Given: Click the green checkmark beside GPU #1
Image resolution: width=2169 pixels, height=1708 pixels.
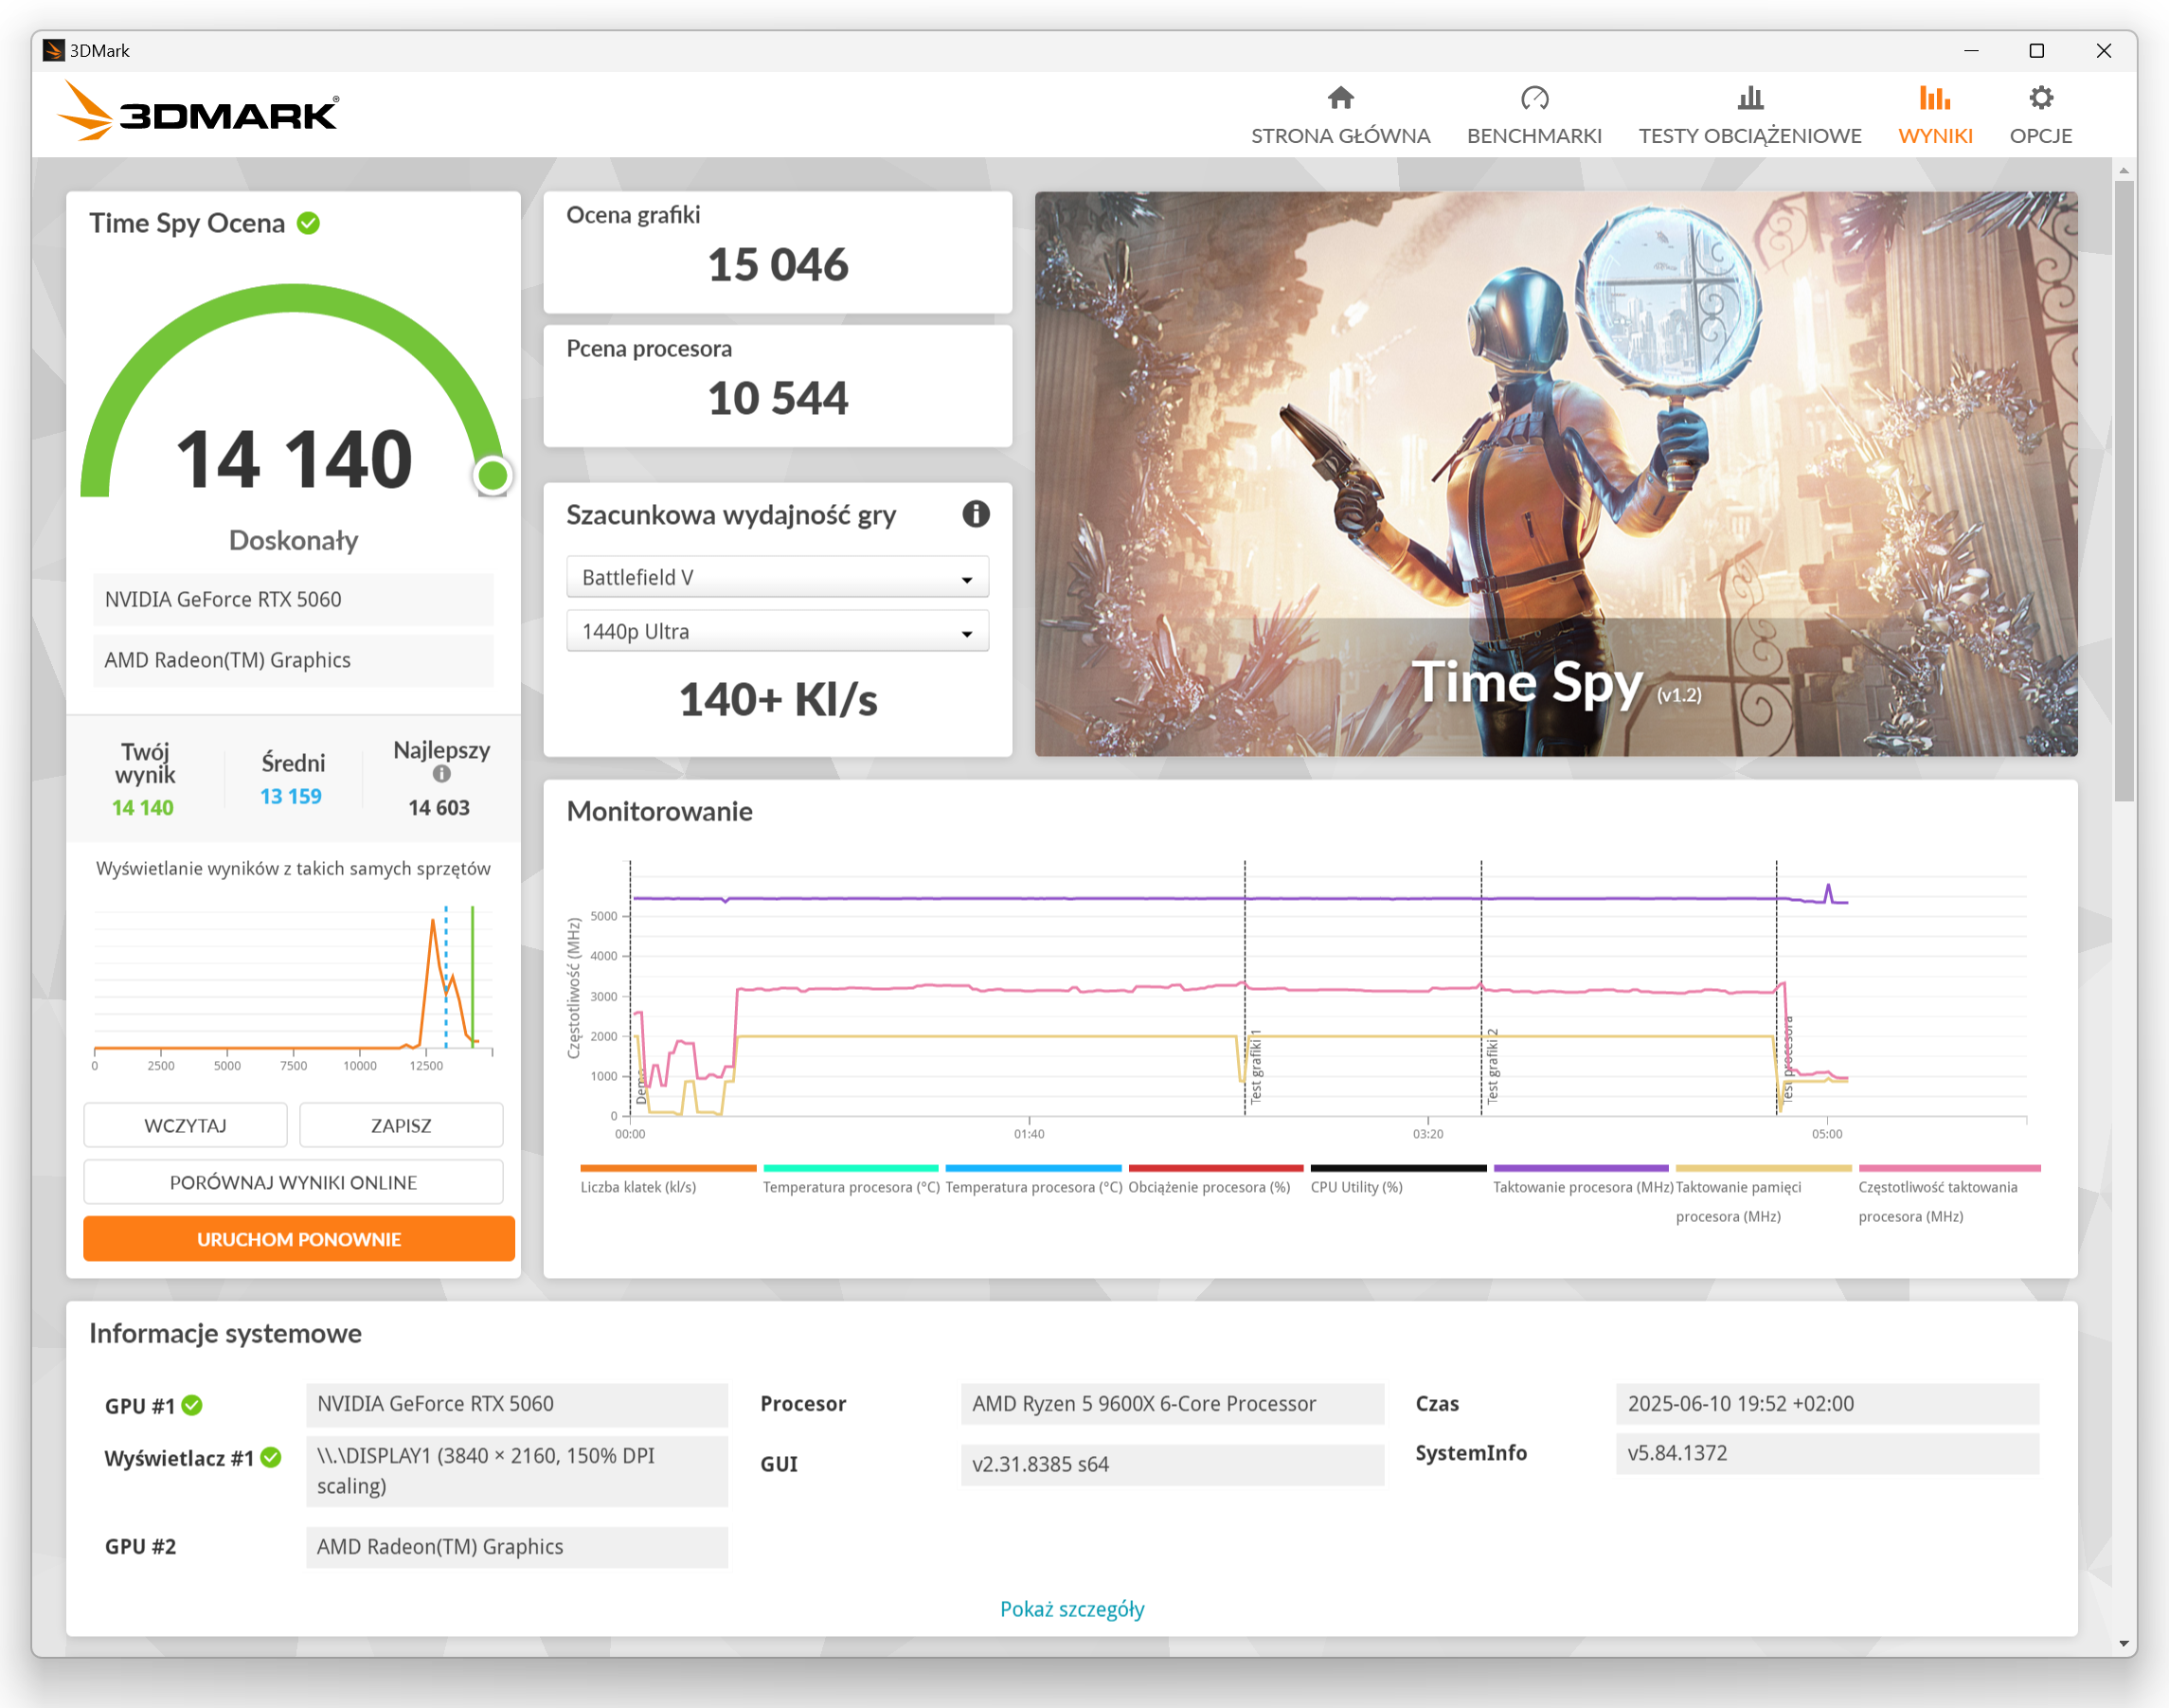Looking at the screenshot, I should click(x=193, y=1405).
